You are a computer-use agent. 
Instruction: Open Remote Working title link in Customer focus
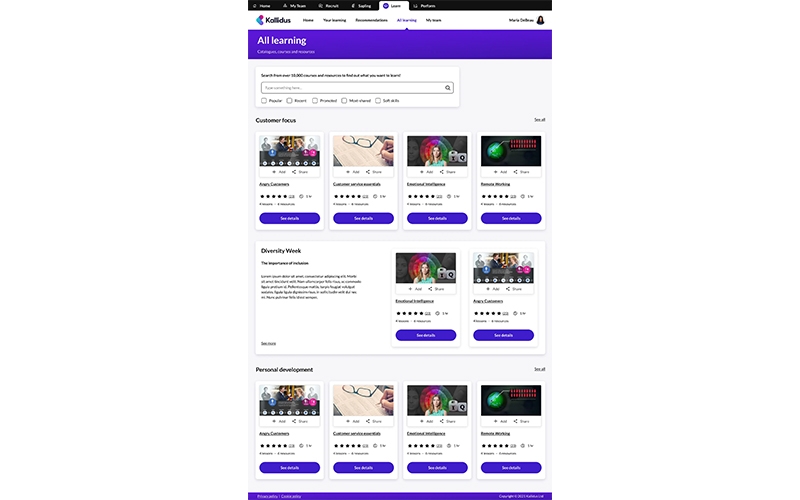[x=495, y=184]
